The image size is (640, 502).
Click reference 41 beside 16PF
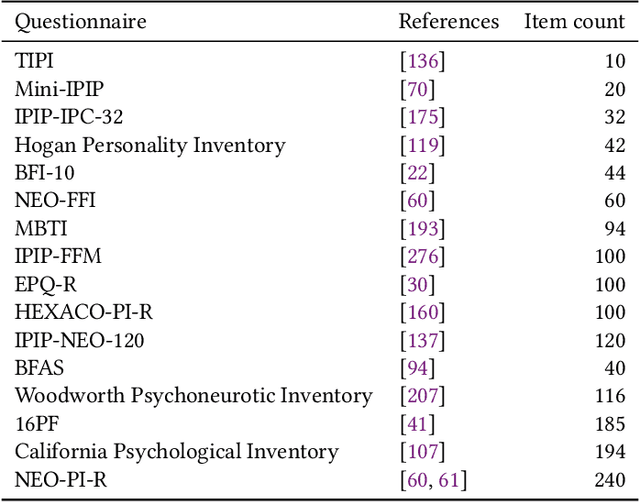coord(417,424)
